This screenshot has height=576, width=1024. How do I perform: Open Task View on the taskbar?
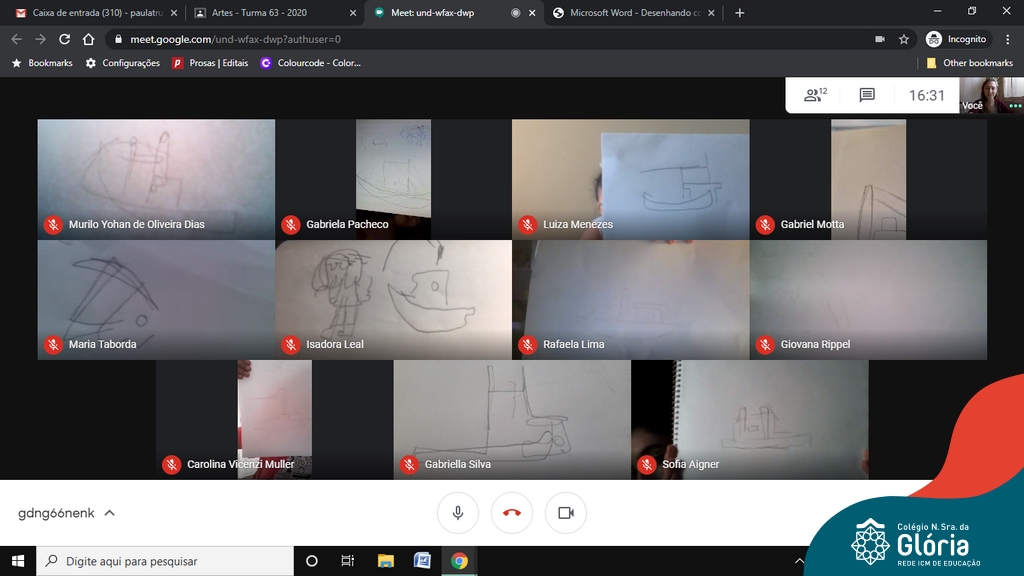click(347, 561)
